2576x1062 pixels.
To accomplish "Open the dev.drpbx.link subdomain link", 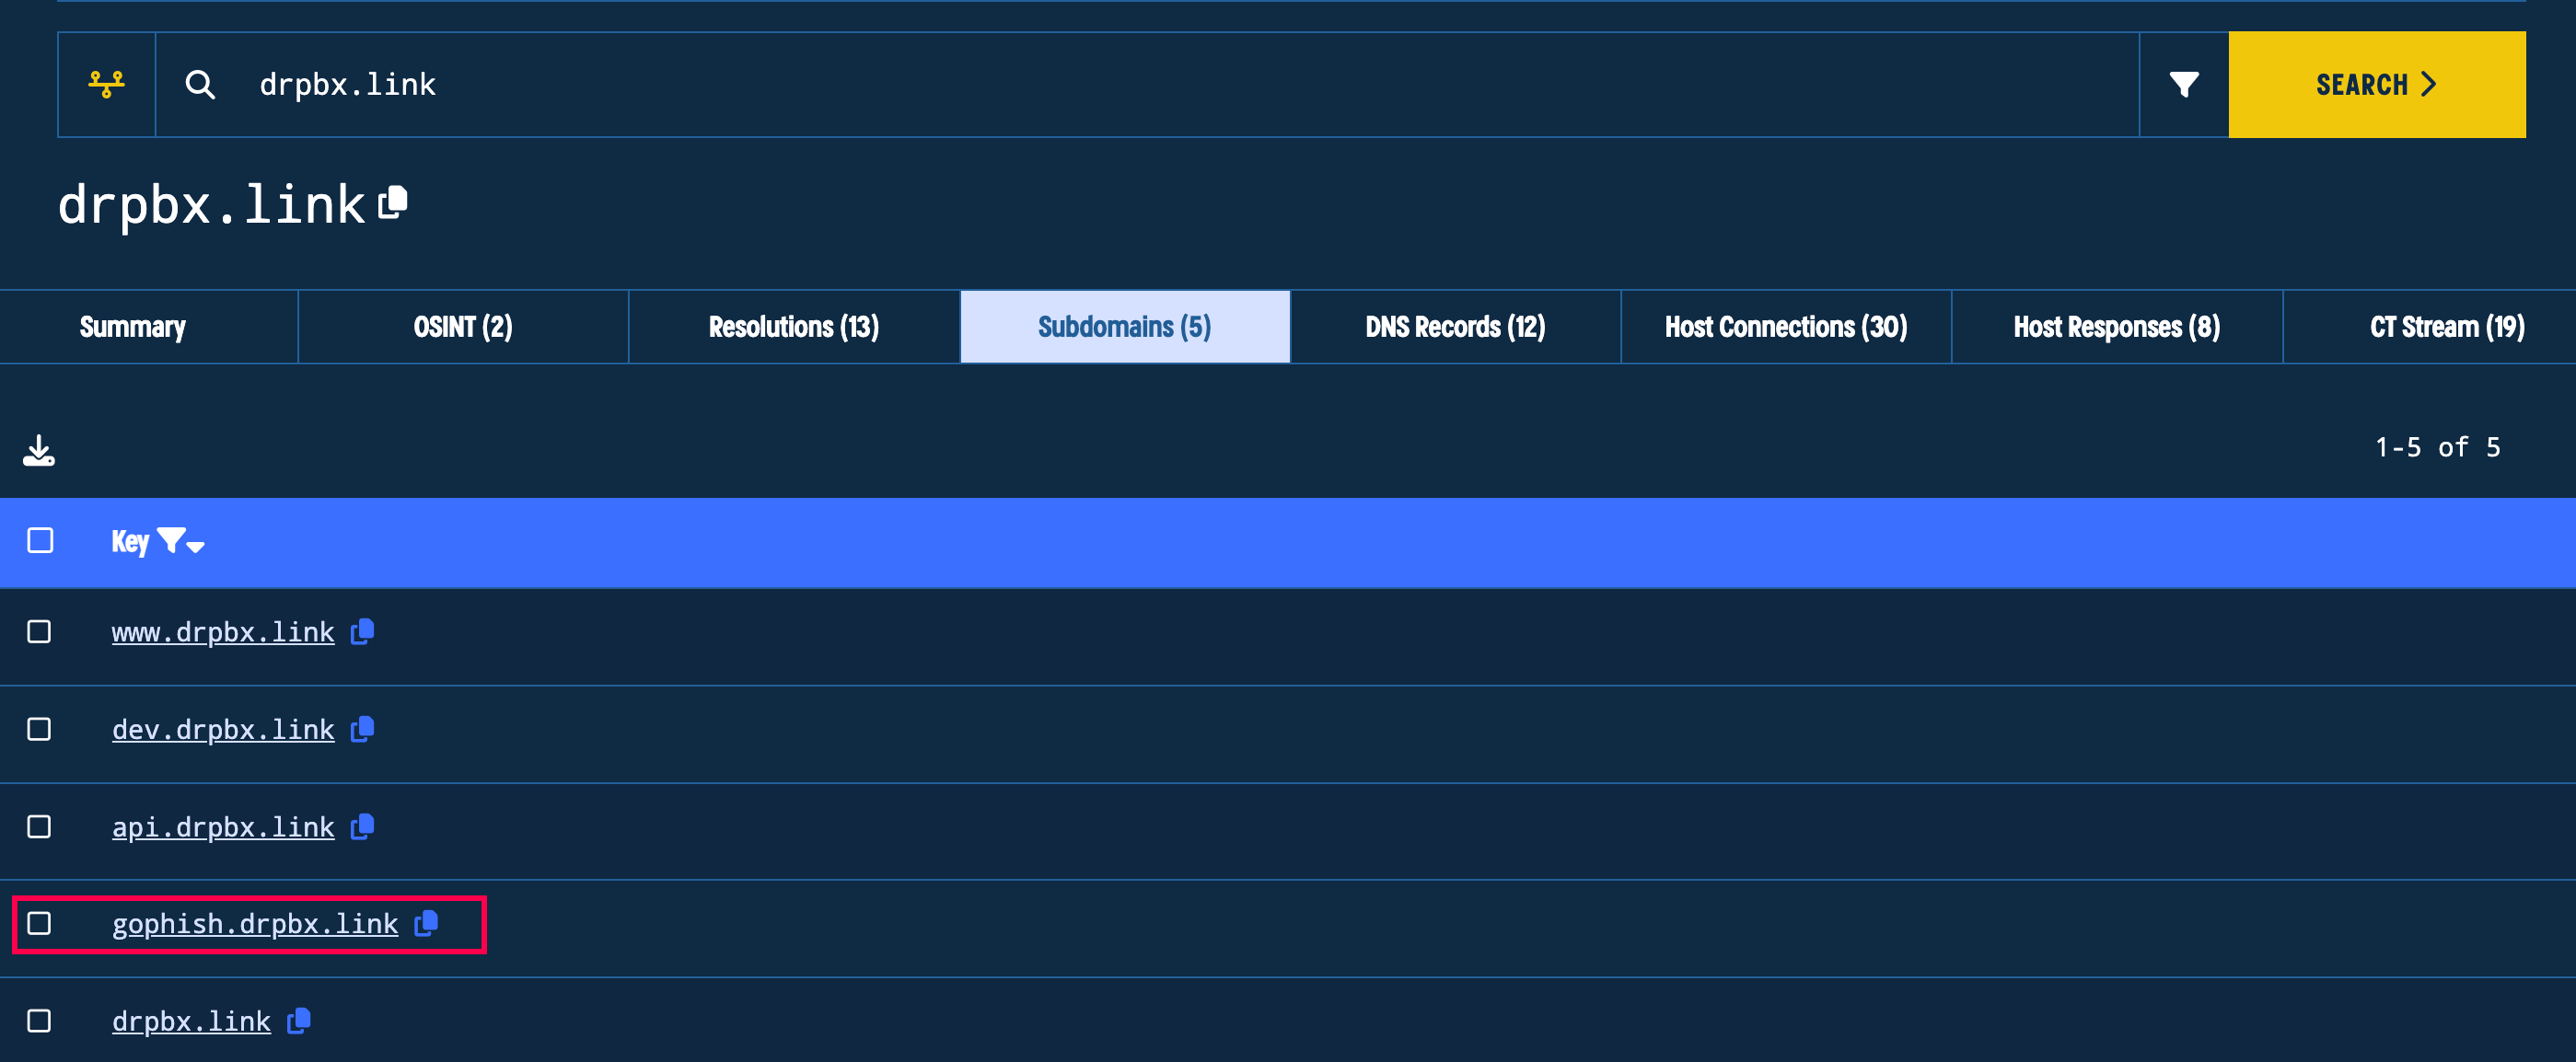I will coord(222,730).
